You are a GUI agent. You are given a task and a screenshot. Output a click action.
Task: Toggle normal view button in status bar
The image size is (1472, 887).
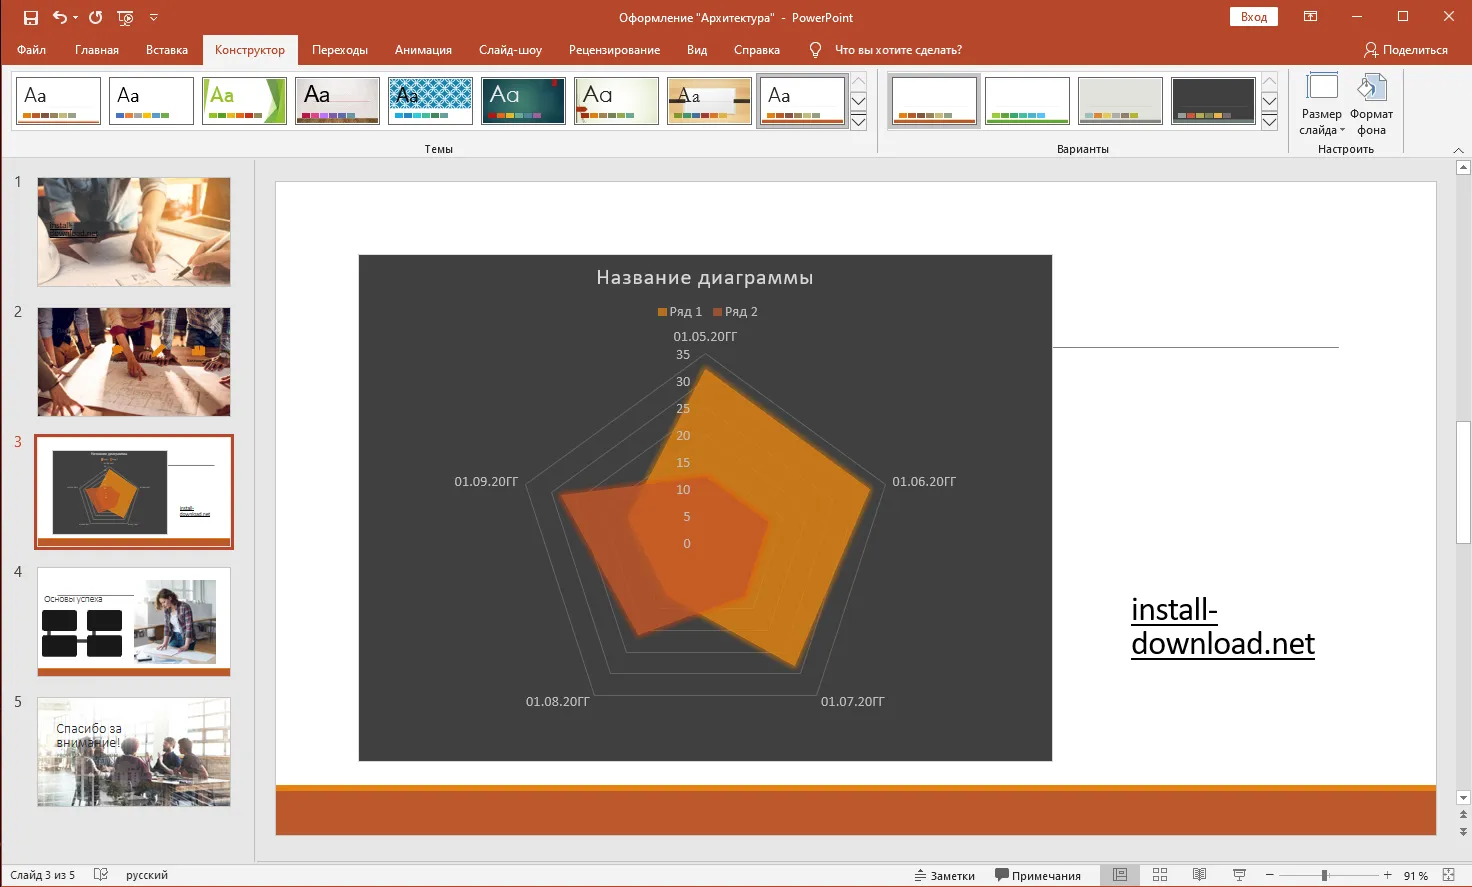pos(1120,875)
